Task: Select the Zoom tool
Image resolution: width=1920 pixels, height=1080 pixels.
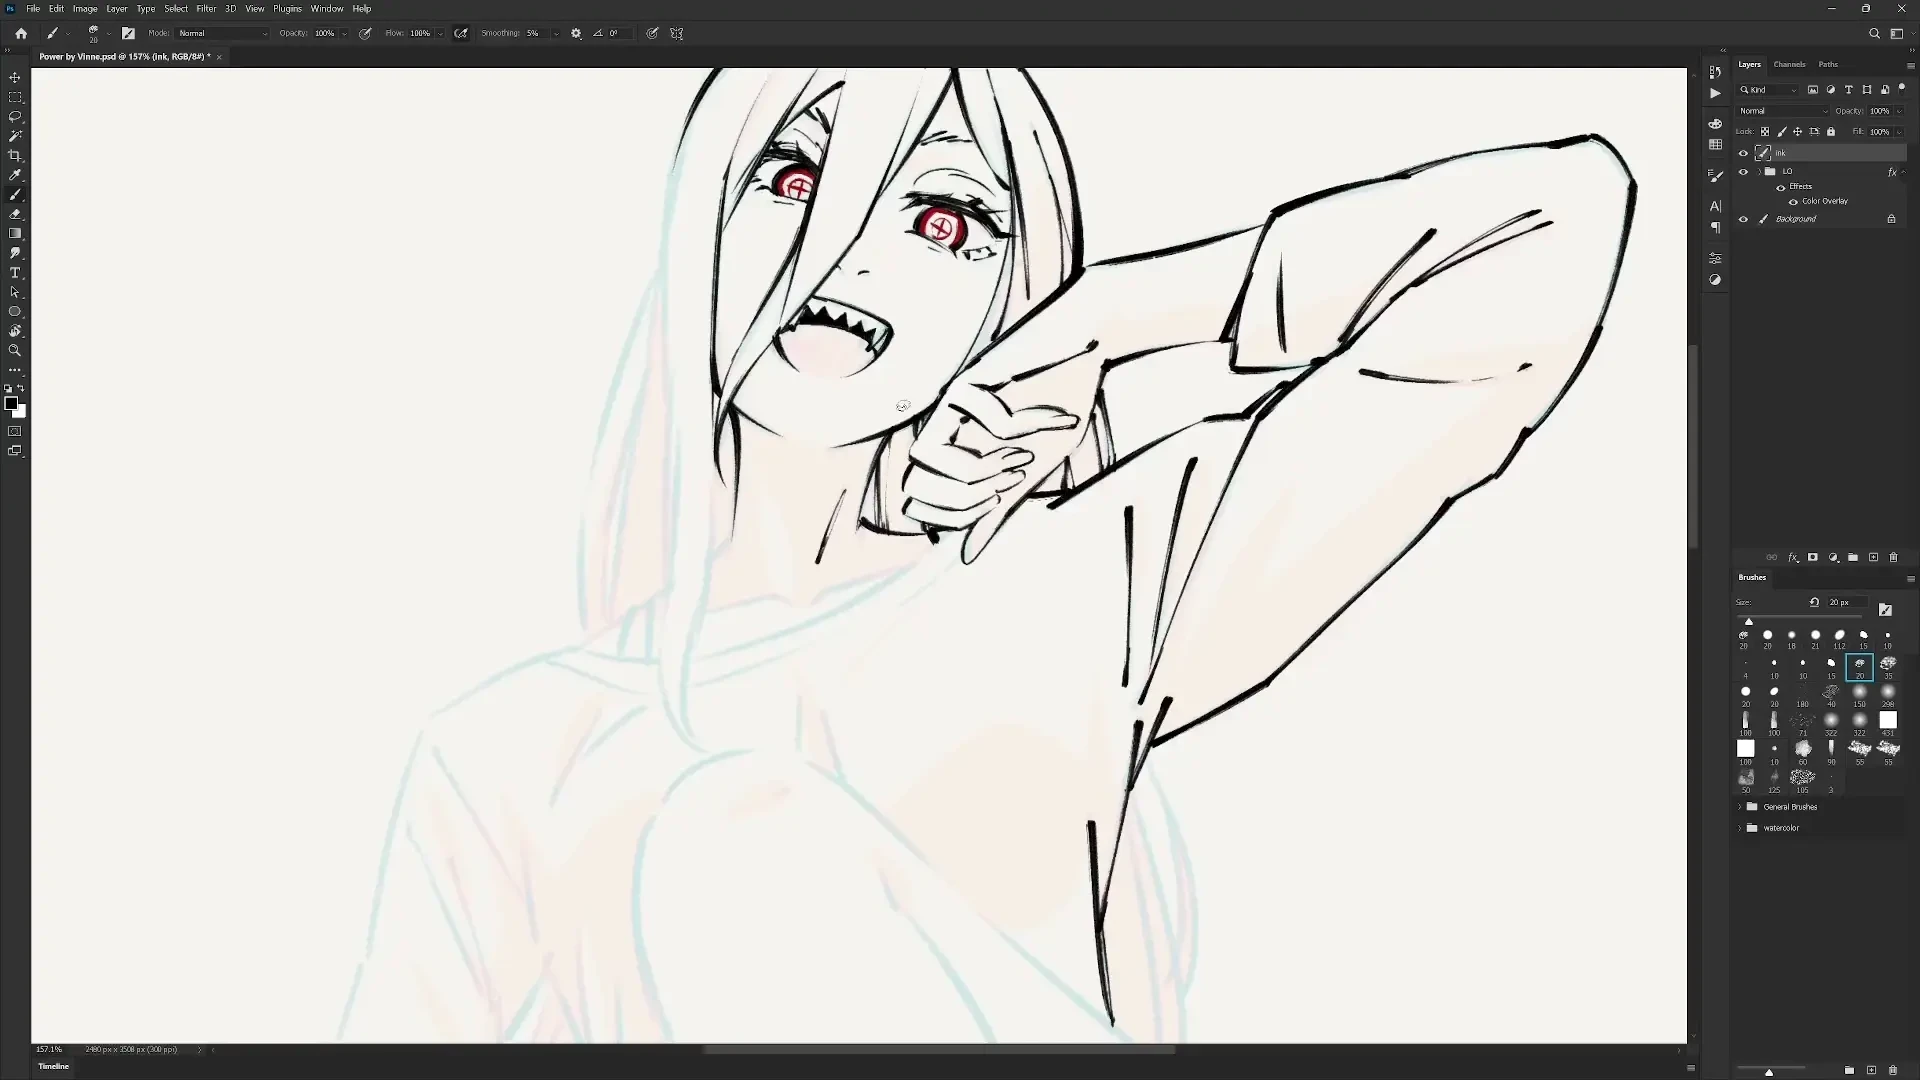Action: [x=15, y=351]
